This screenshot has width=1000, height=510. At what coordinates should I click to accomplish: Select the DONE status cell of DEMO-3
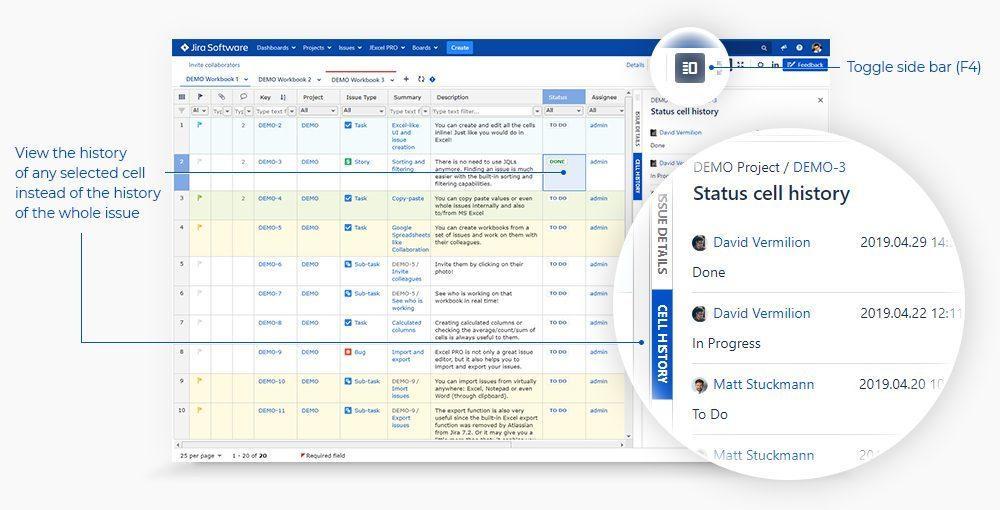564,172
